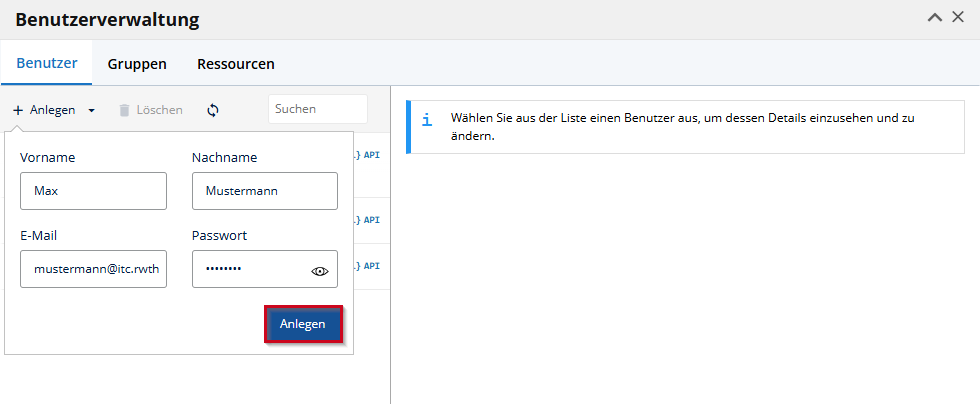Confirm with the blue Anlegen button

point(303,324)
